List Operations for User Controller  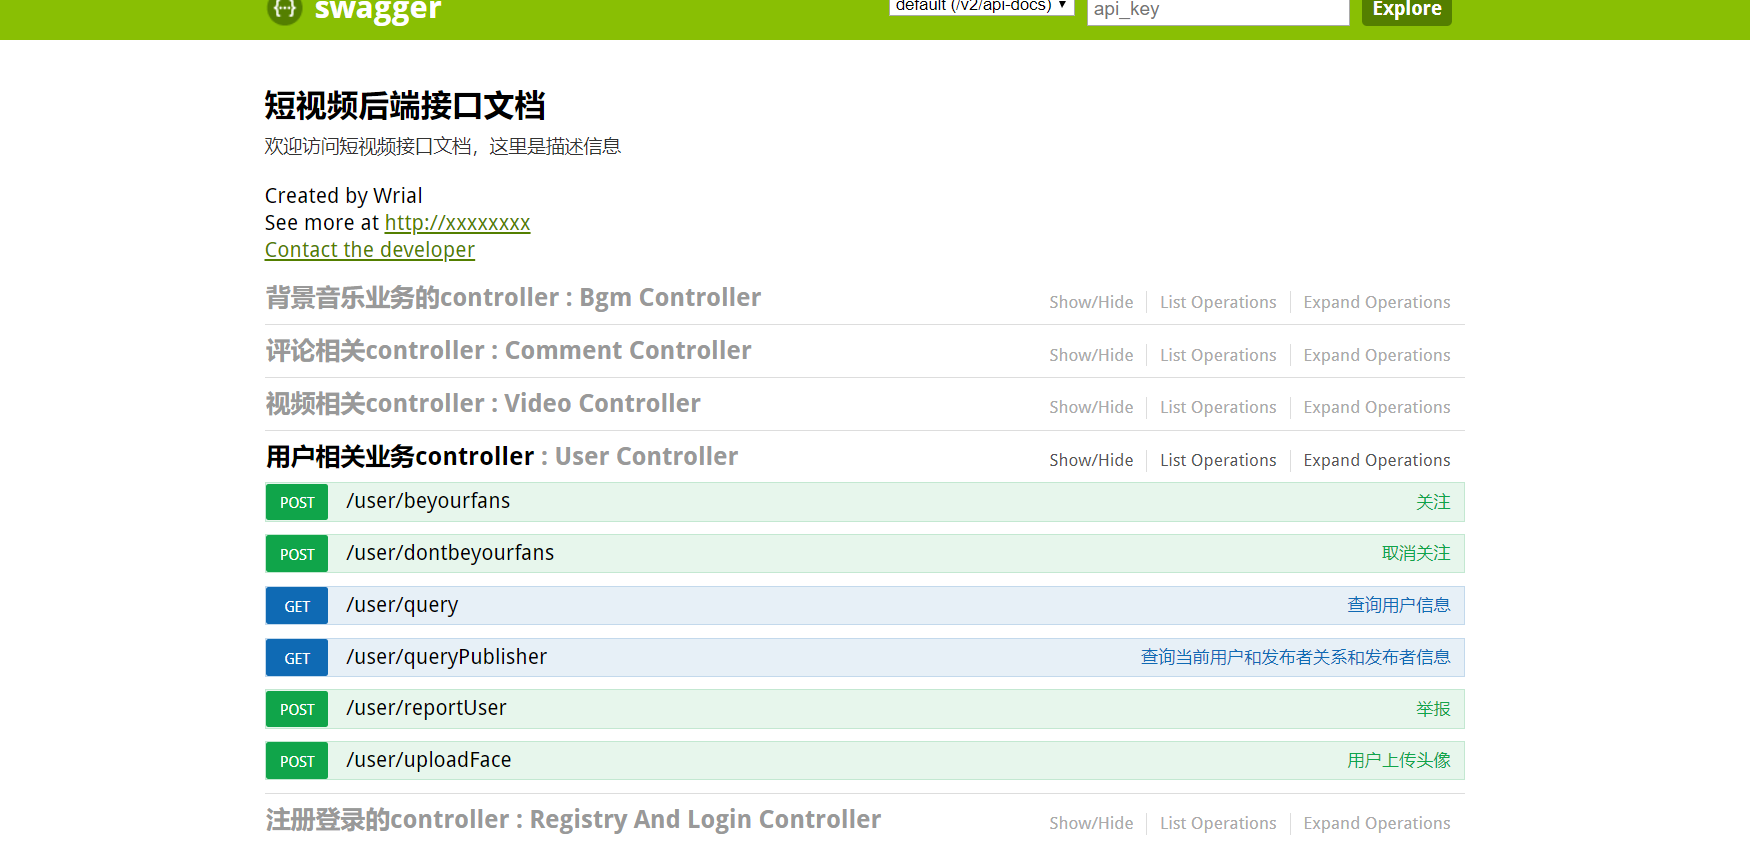pyautogui.click(x=1218, y=460)
